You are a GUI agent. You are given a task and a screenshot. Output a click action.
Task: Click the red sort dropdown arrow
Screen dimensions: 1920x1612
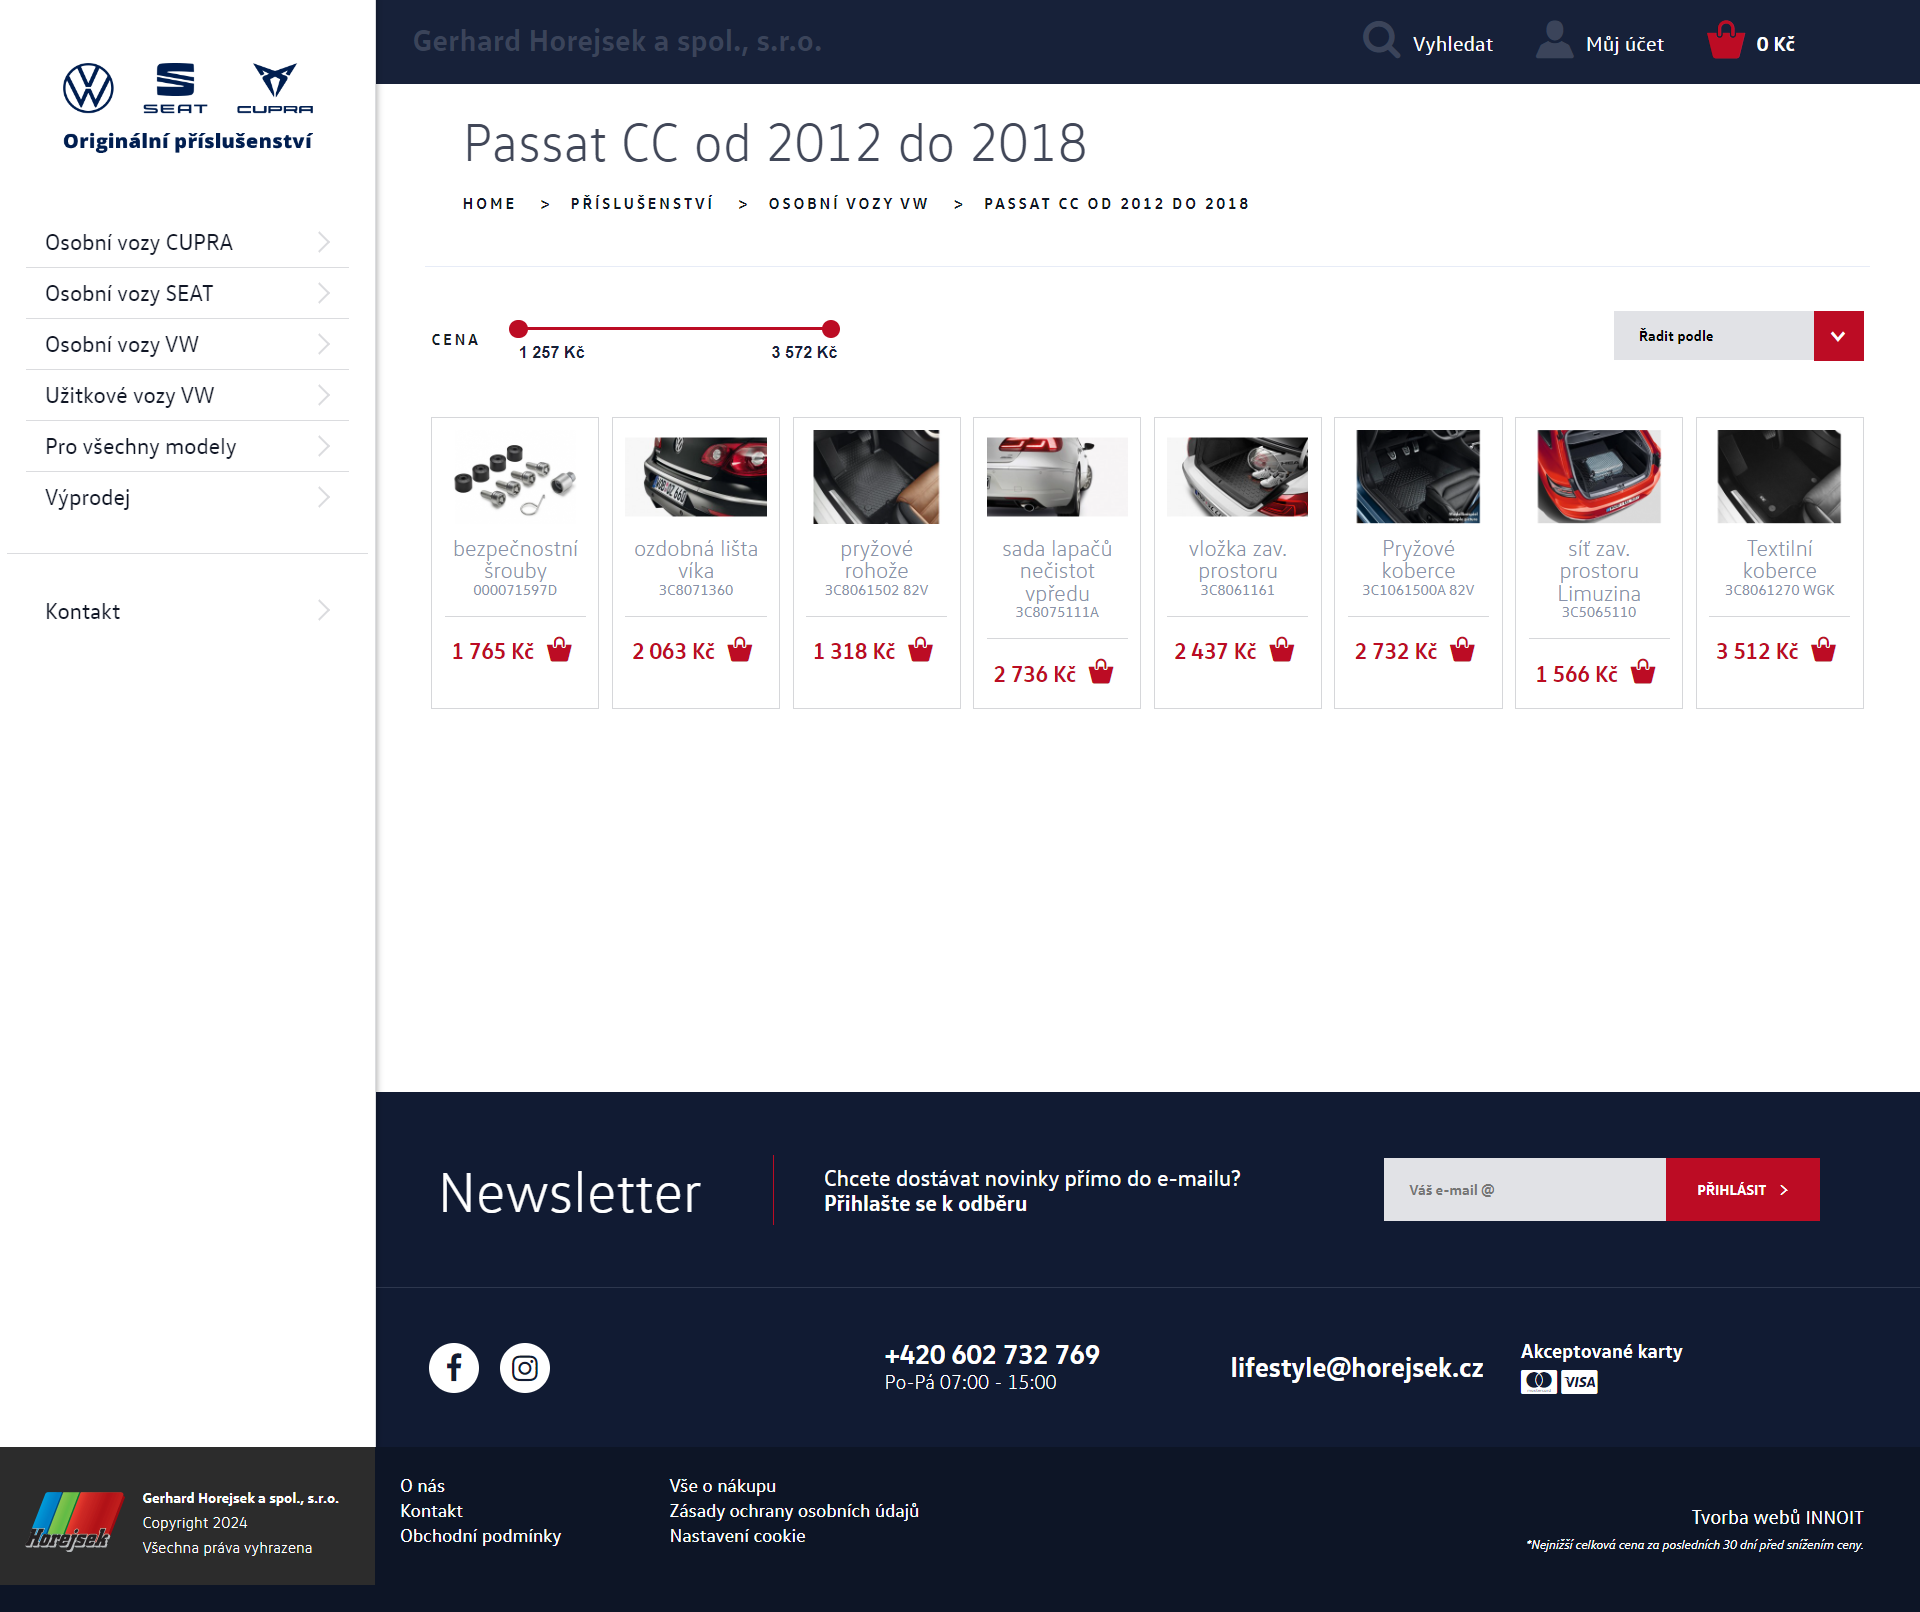tap(1838, 336)
